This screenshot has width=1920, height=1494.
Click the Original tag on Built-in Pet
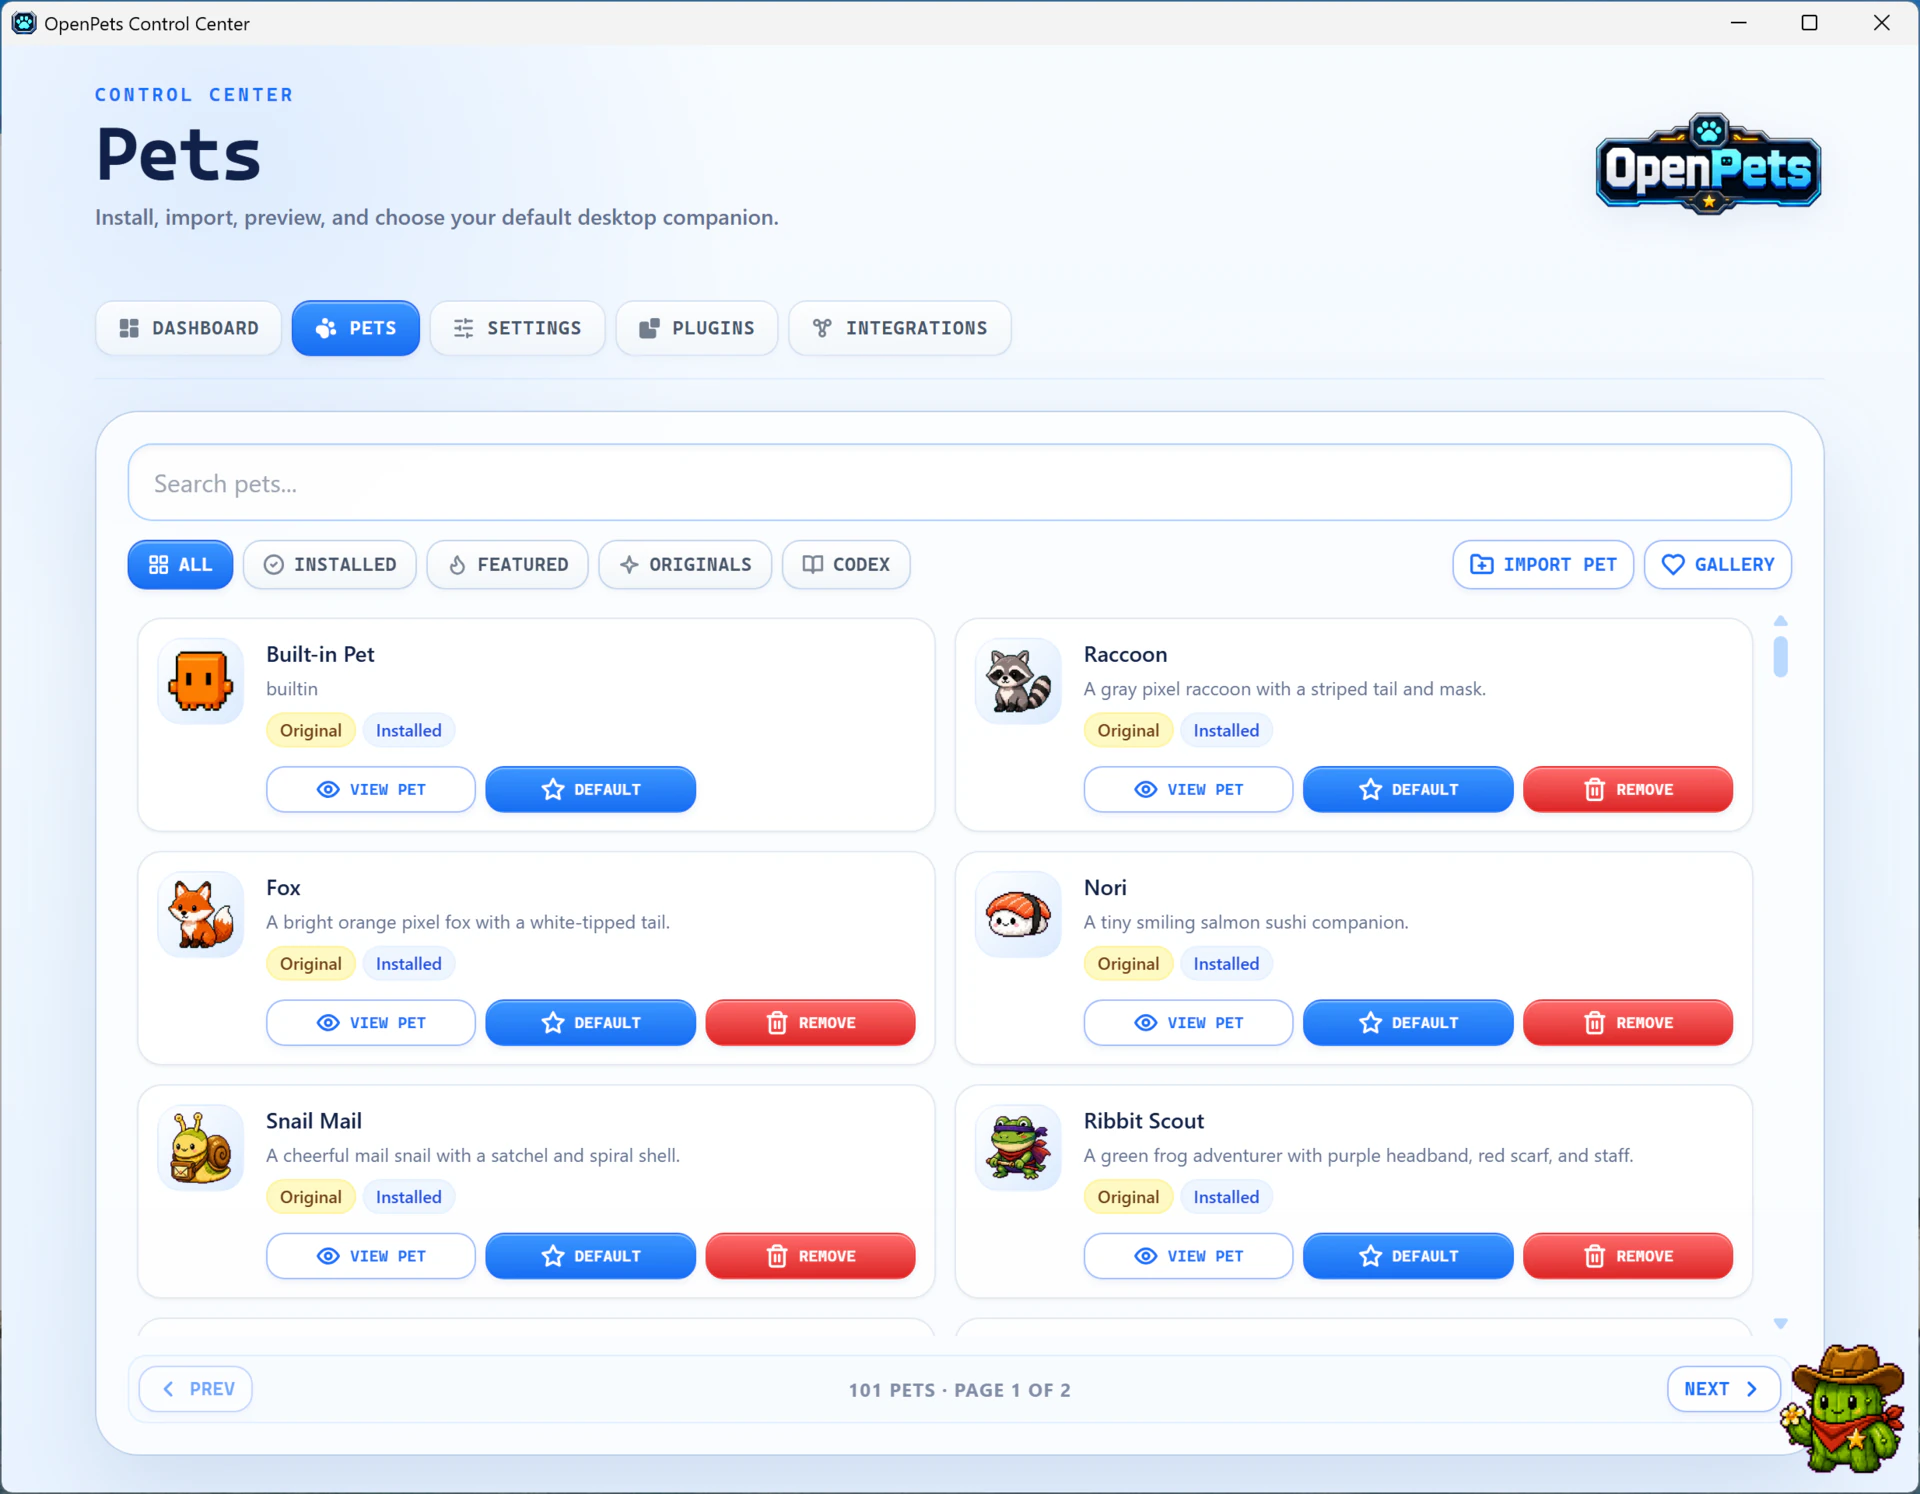(310, 731)
